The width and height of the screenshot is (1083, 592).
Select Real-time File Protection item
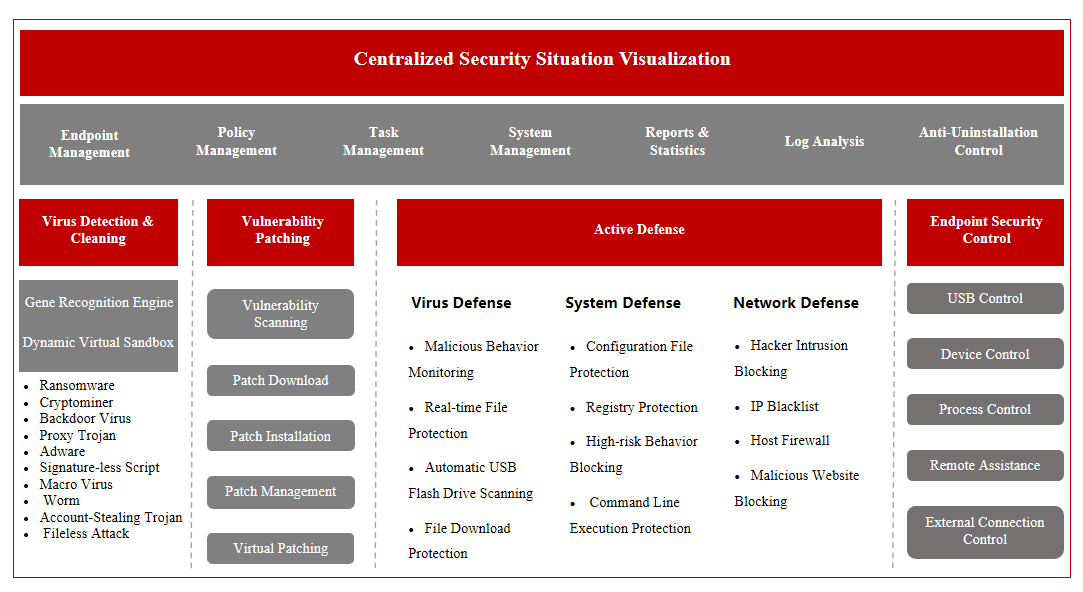[458, 420]
